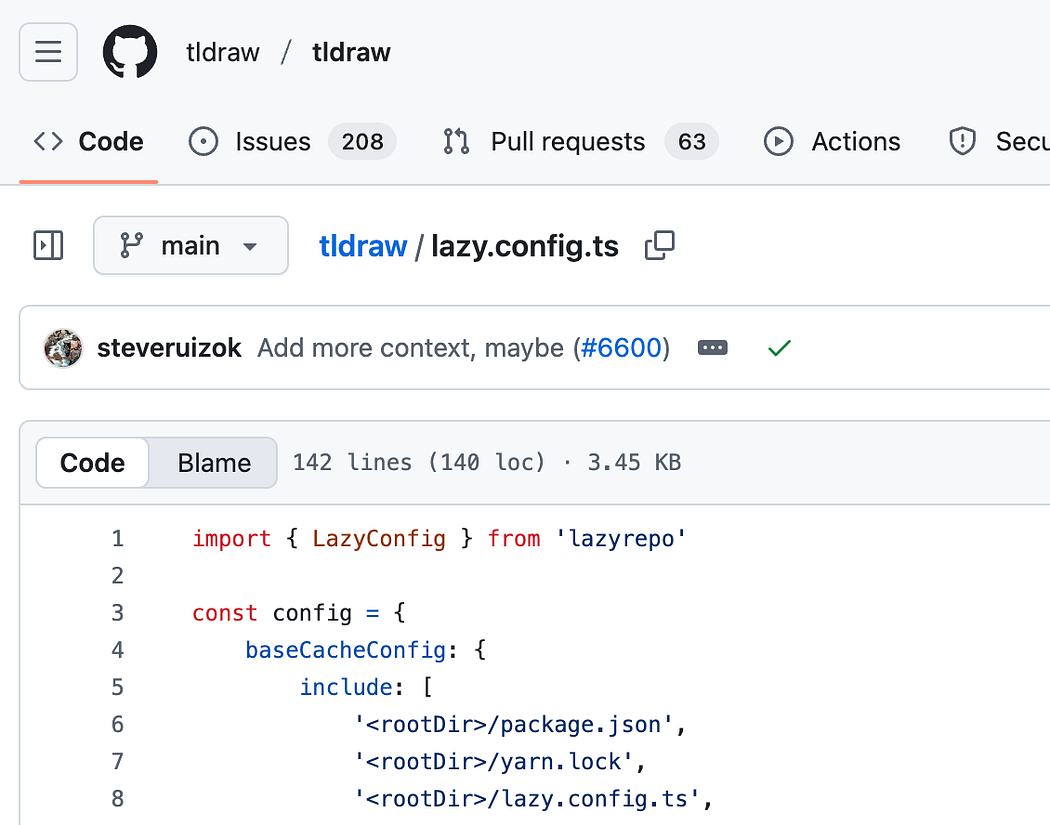Open the Issues tab
This screenshot has width=1050, height=825.
click(x=292, y=141)
